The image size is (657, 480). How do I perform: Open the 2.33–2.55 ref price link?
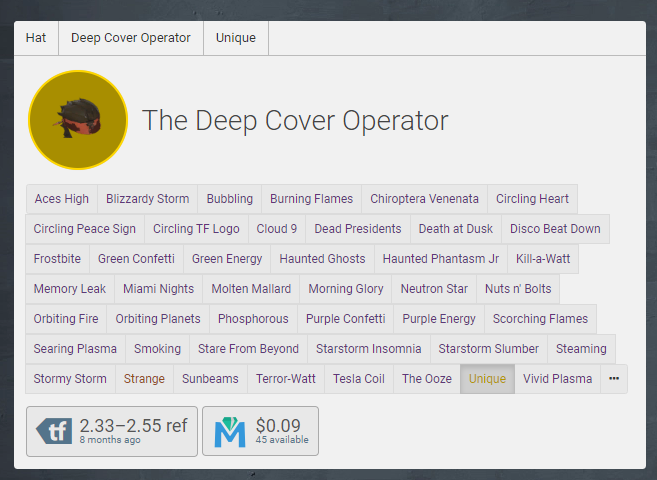(x=112, y=431)
